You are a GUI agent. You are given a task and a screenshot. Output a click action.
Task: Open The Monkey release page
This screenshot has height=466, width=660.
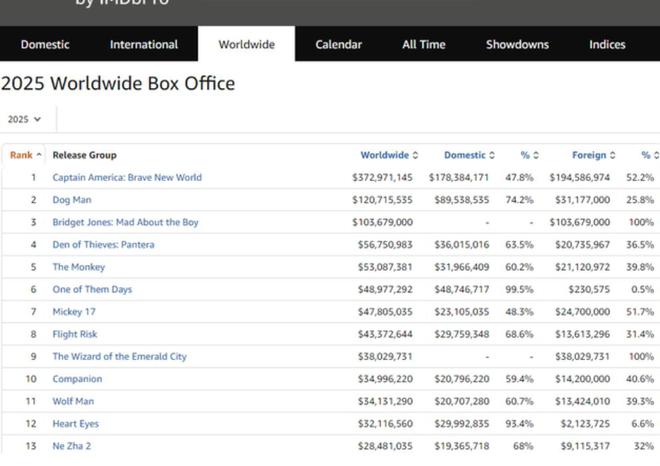[x=79, y=267]
